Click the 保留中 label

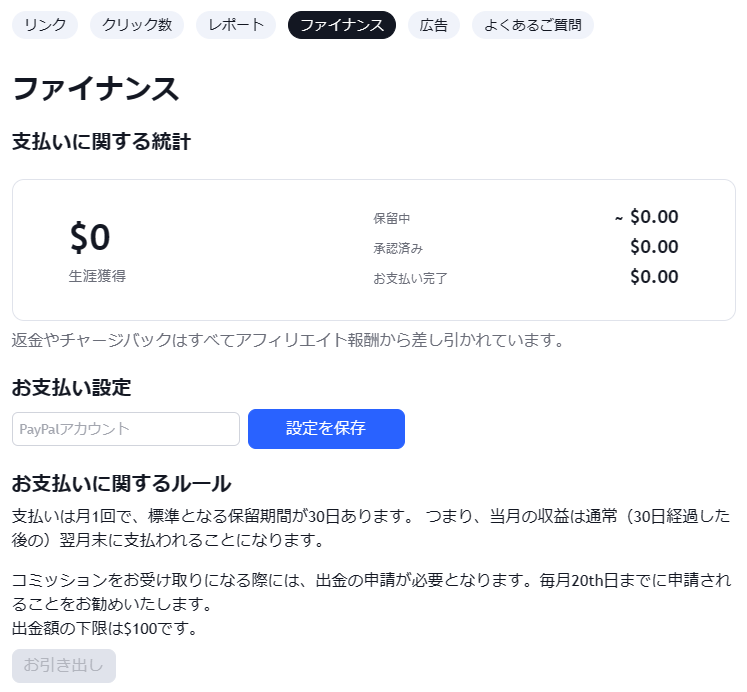pos(392,218)
